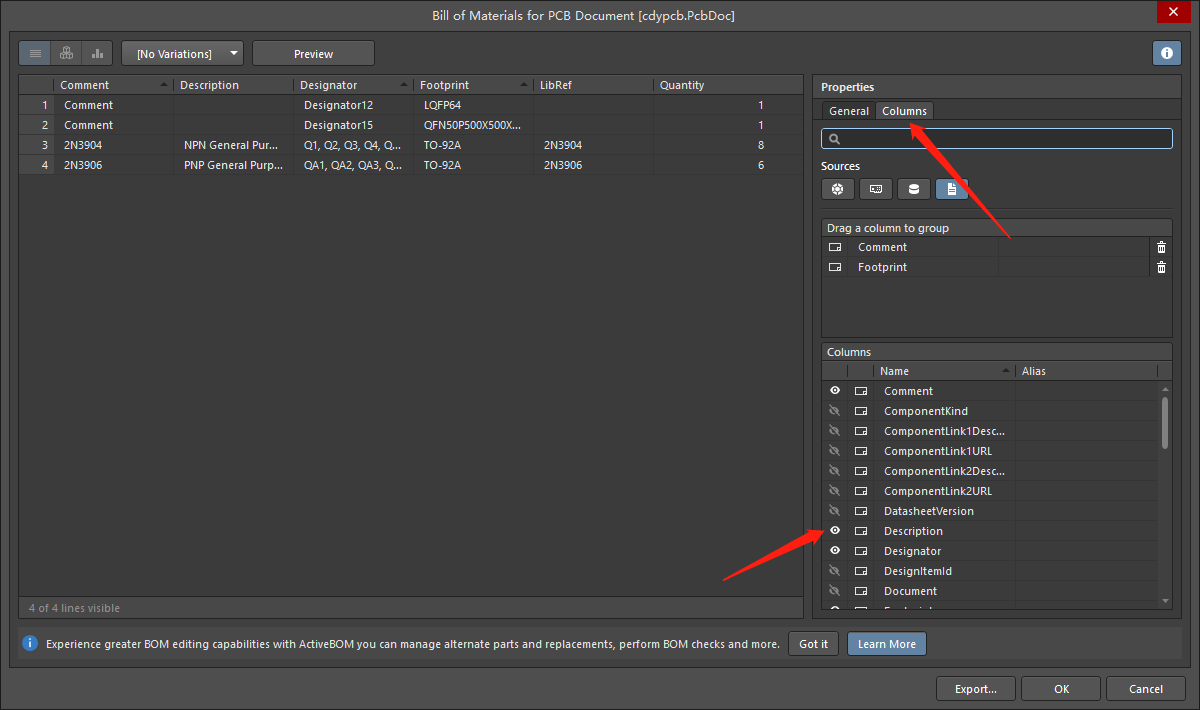Click the column icon next to grouped Comment
This screenshot has width=1200, height=710.
836,247
